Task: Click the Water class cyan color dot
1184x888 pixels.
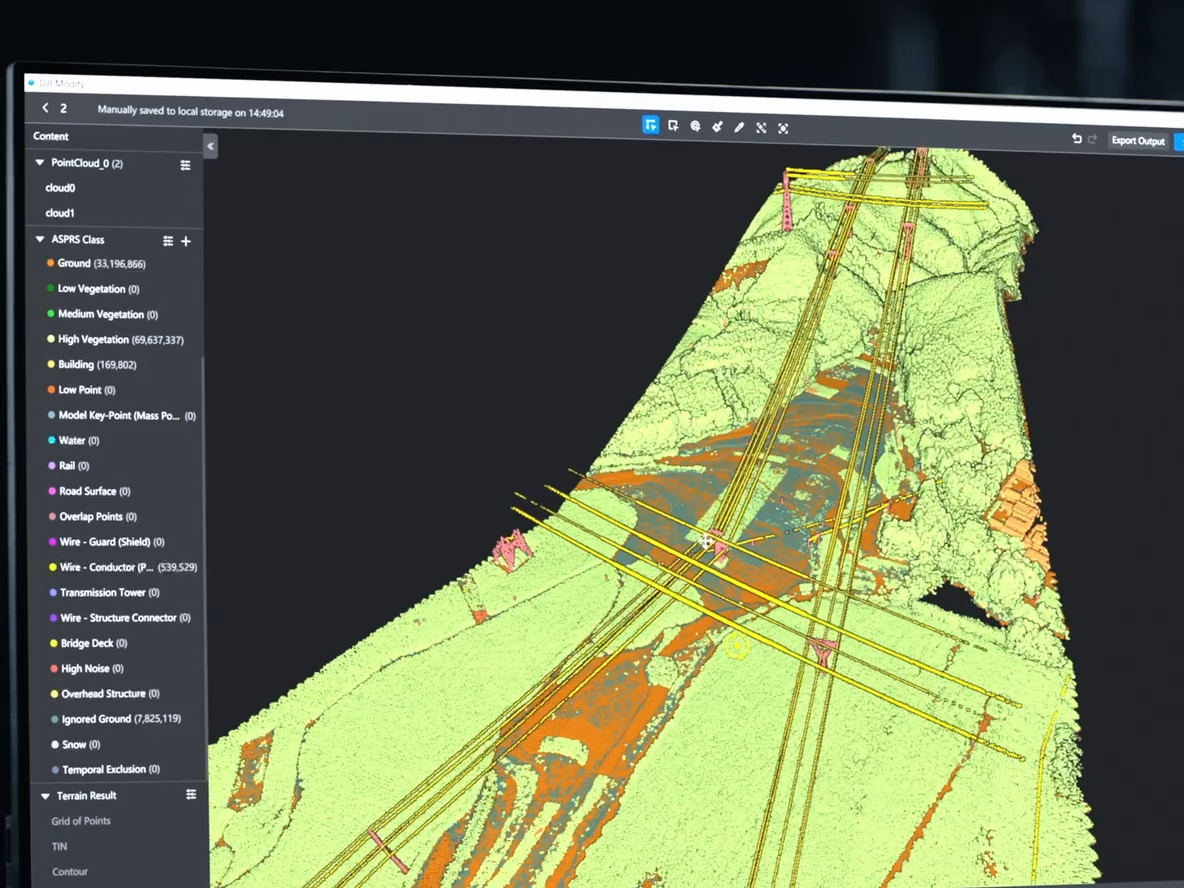Action: pos(51,440)
